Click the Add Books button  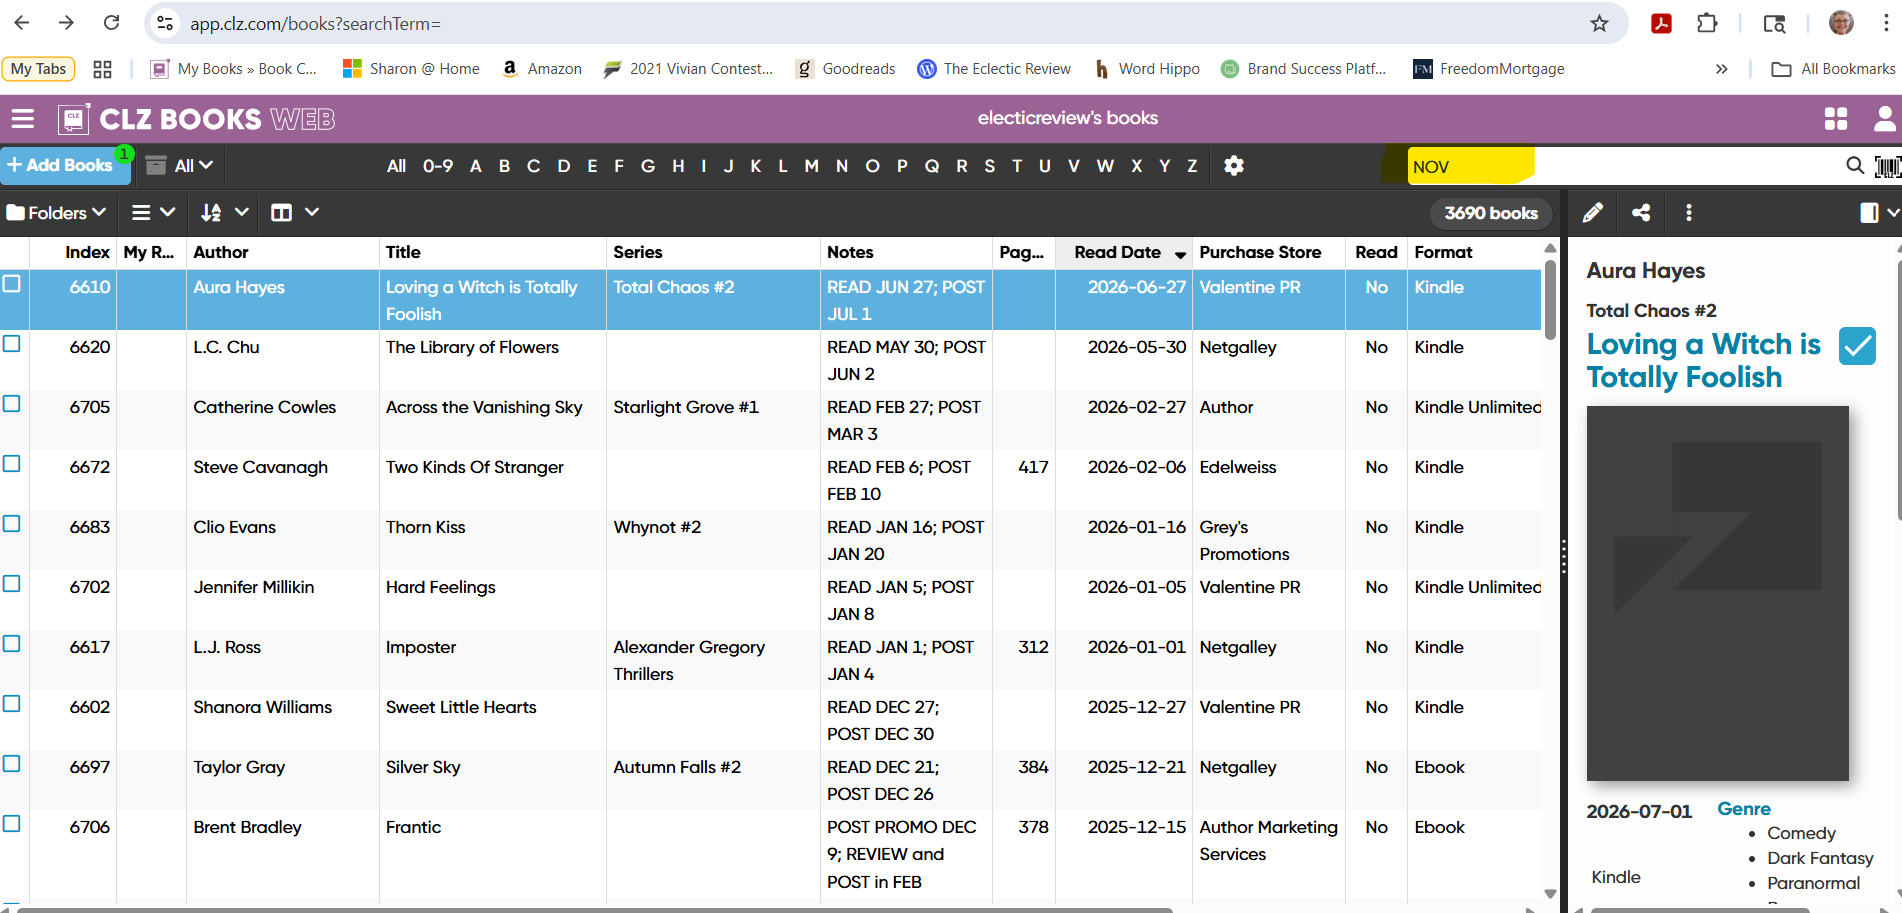pos(62,166)
